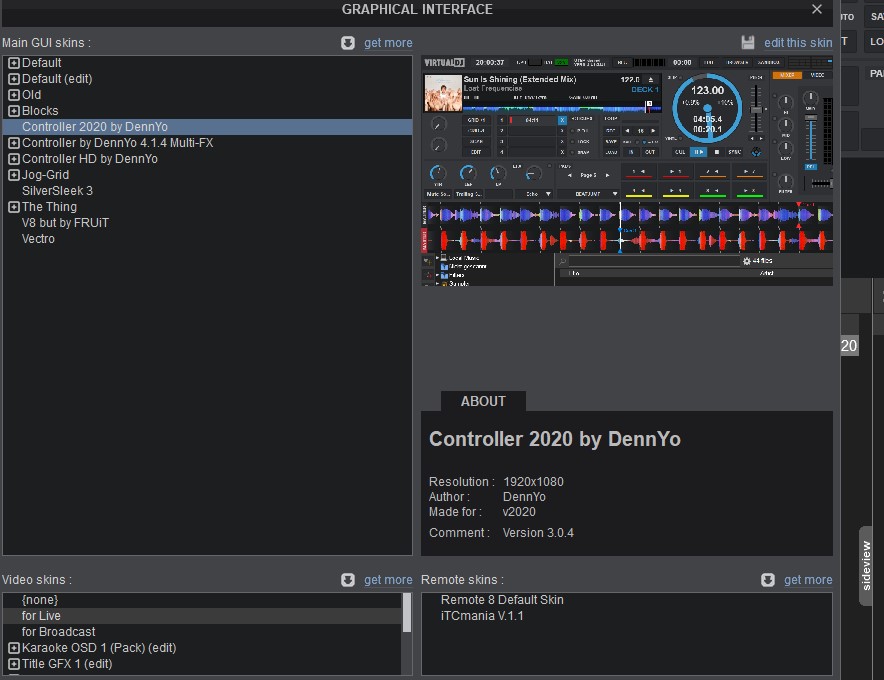Choose the for Live video skin
This screenshot has height=680, width=884.
tap(202, 616)
